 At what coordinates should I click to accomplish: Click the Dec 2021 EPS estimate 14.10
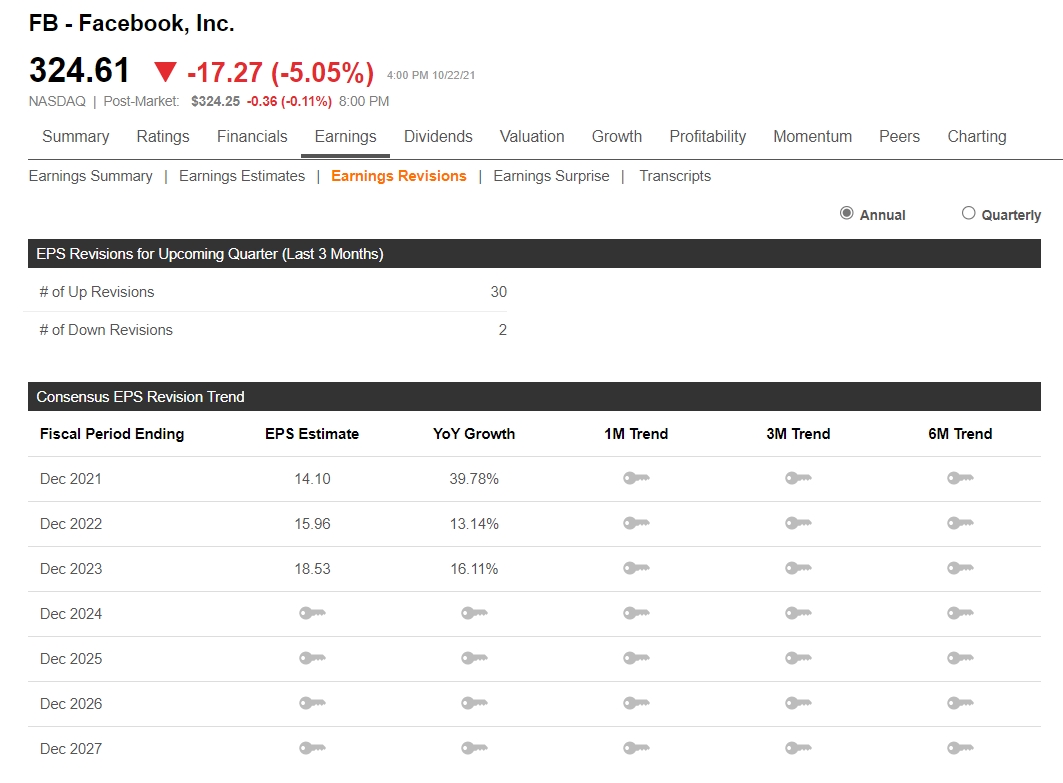[x=312, y=479]
